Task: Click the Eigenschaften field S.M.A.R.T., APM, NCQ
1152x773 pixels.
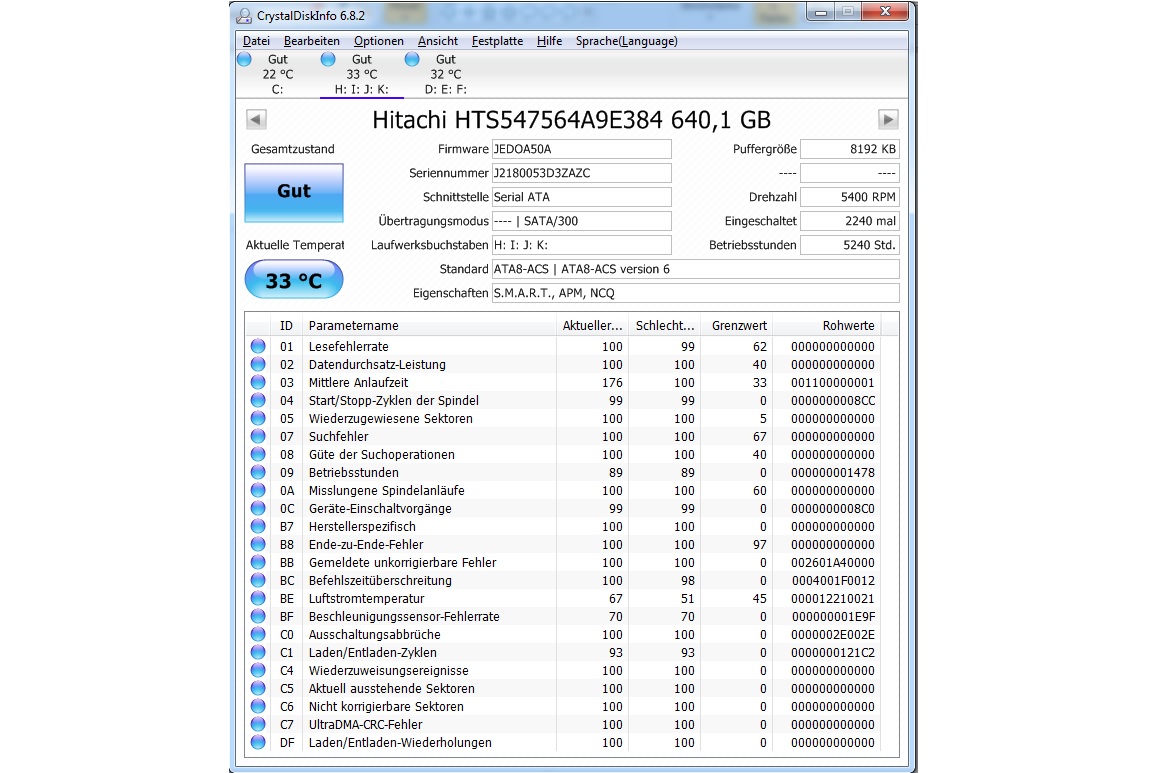Action: pyautogui.click(x=695, y=293)
